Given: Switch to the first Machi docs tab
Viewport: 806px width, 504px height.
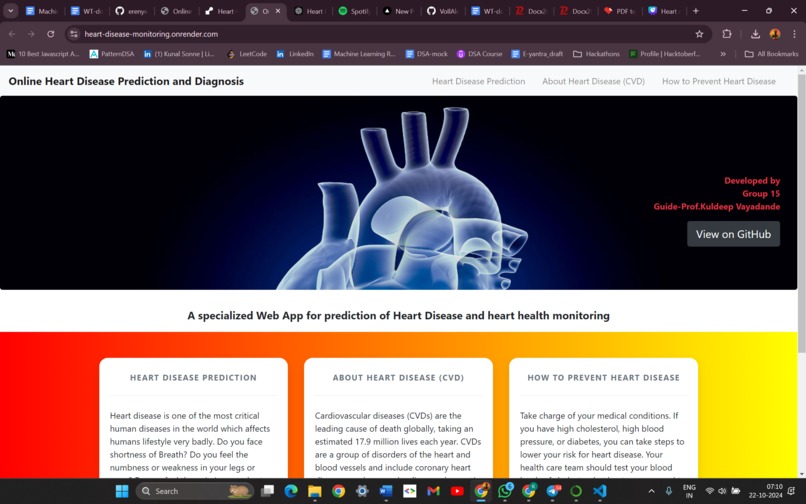Looking at the screenshot, I should (42, 11).
